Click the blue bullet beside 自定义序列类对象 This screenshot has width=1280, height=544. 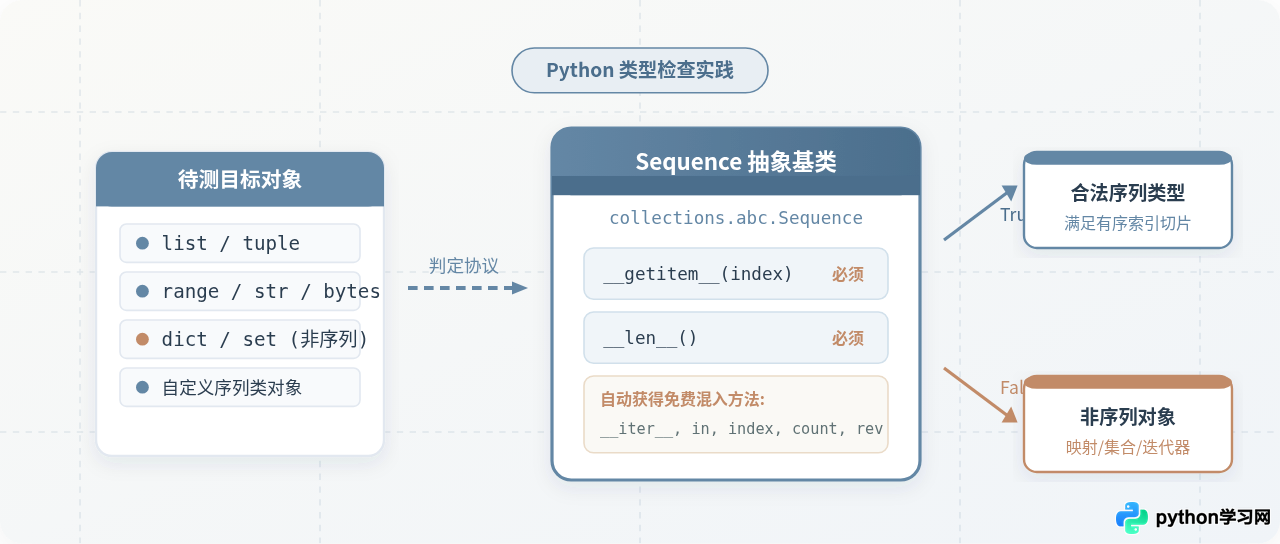click(142, 387)
